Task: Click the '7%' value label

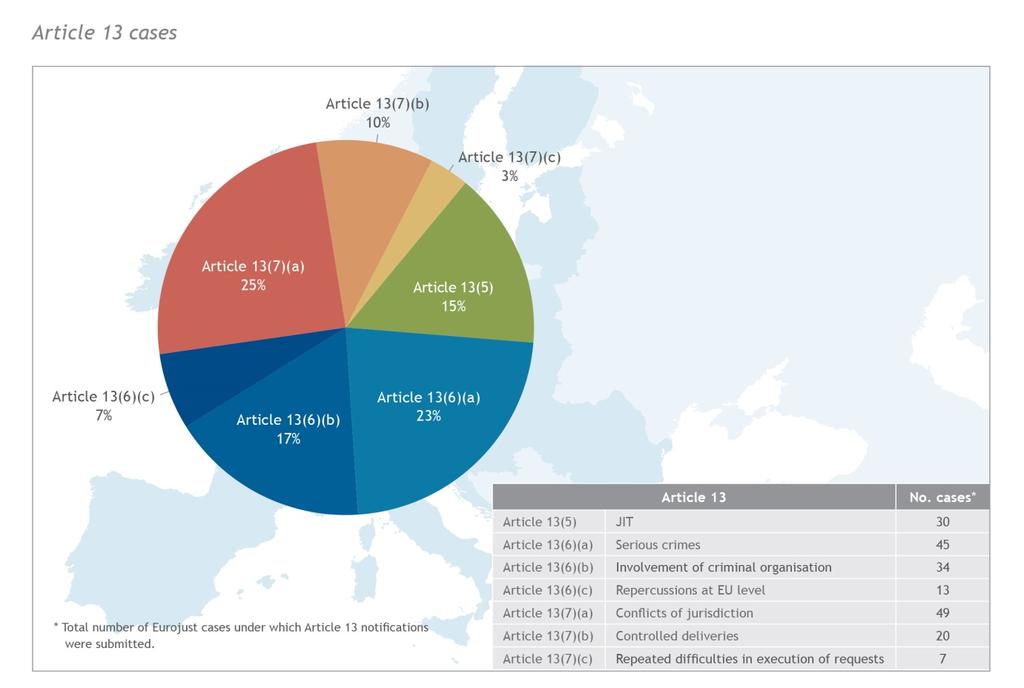Action: point(103,415)
